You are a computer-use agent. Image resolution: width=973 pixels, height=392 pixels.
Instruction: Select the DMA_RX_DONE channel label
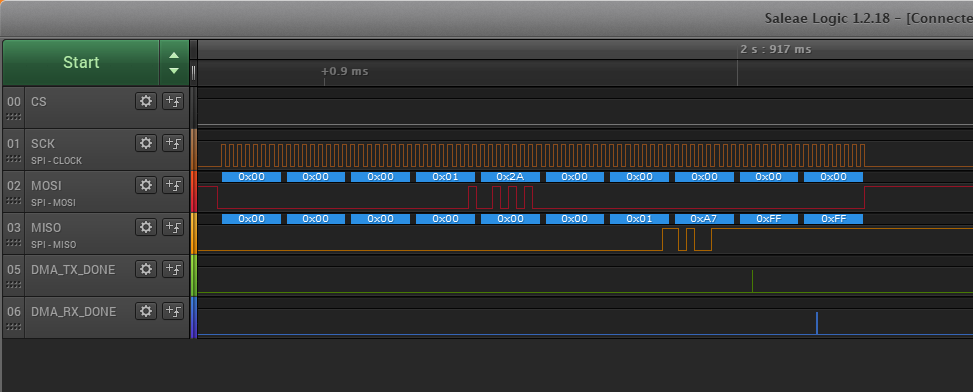(x=73, y=311)
